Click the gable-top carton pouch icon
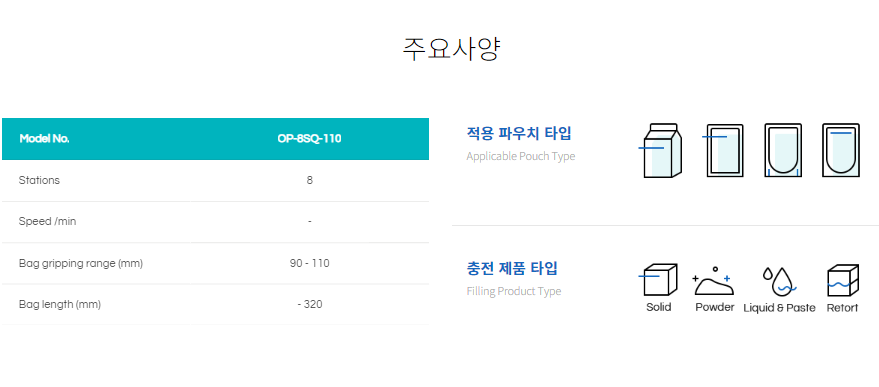879x387 pixels. [x=661, y=150]
